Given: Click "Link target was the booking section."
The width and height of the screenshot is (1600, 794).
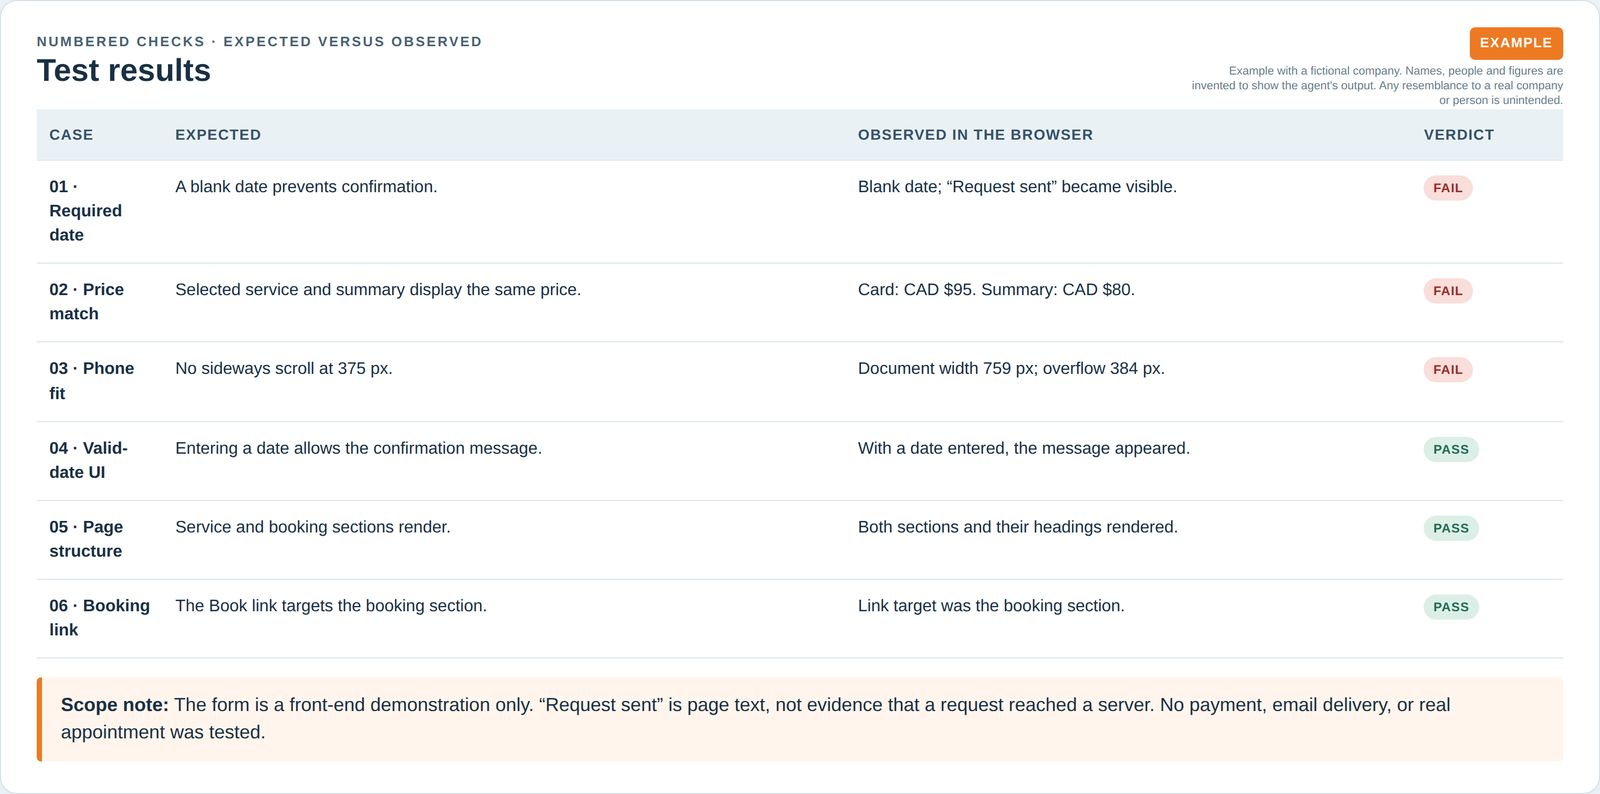Looking at the screenshot, I should click(x=991, y=606).
